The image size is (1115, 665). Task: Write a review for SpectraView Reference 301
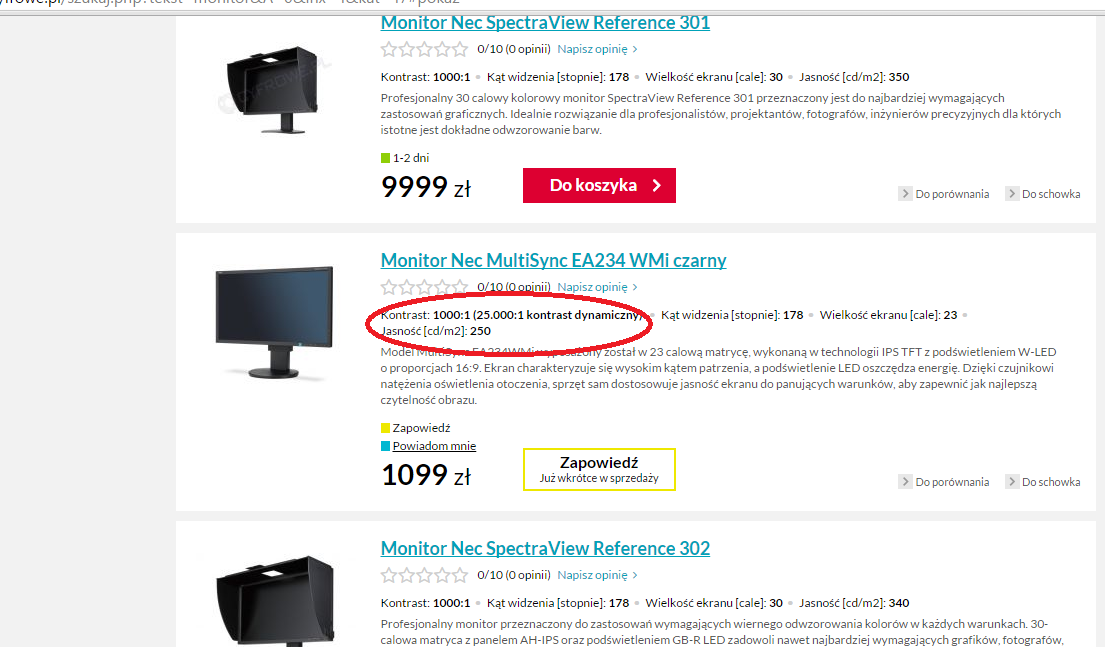coord(597,49)
